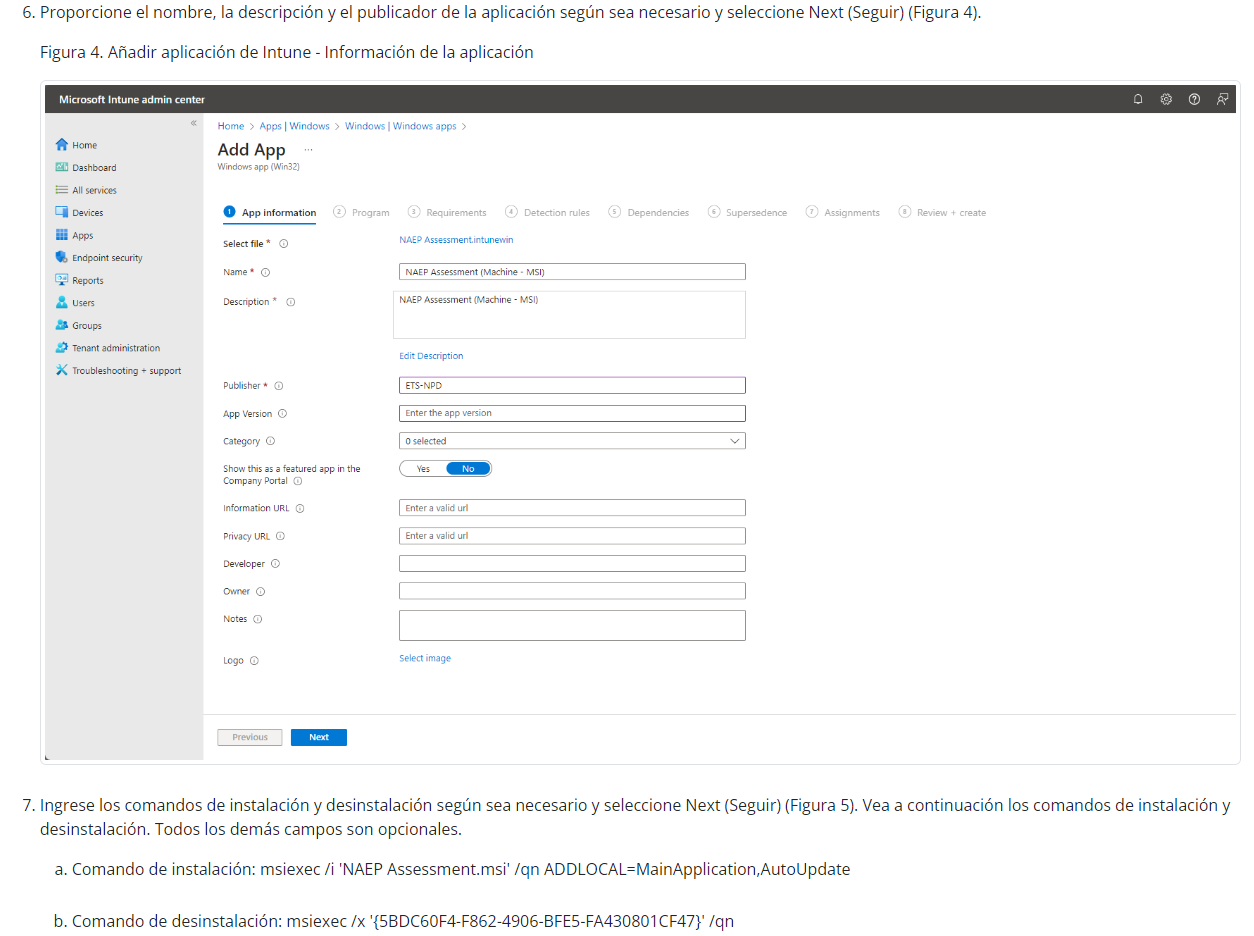The width and height of the screenshot is (1254, 936).
Task: Go to the Detection rules tab
Action: pos(548,213)
